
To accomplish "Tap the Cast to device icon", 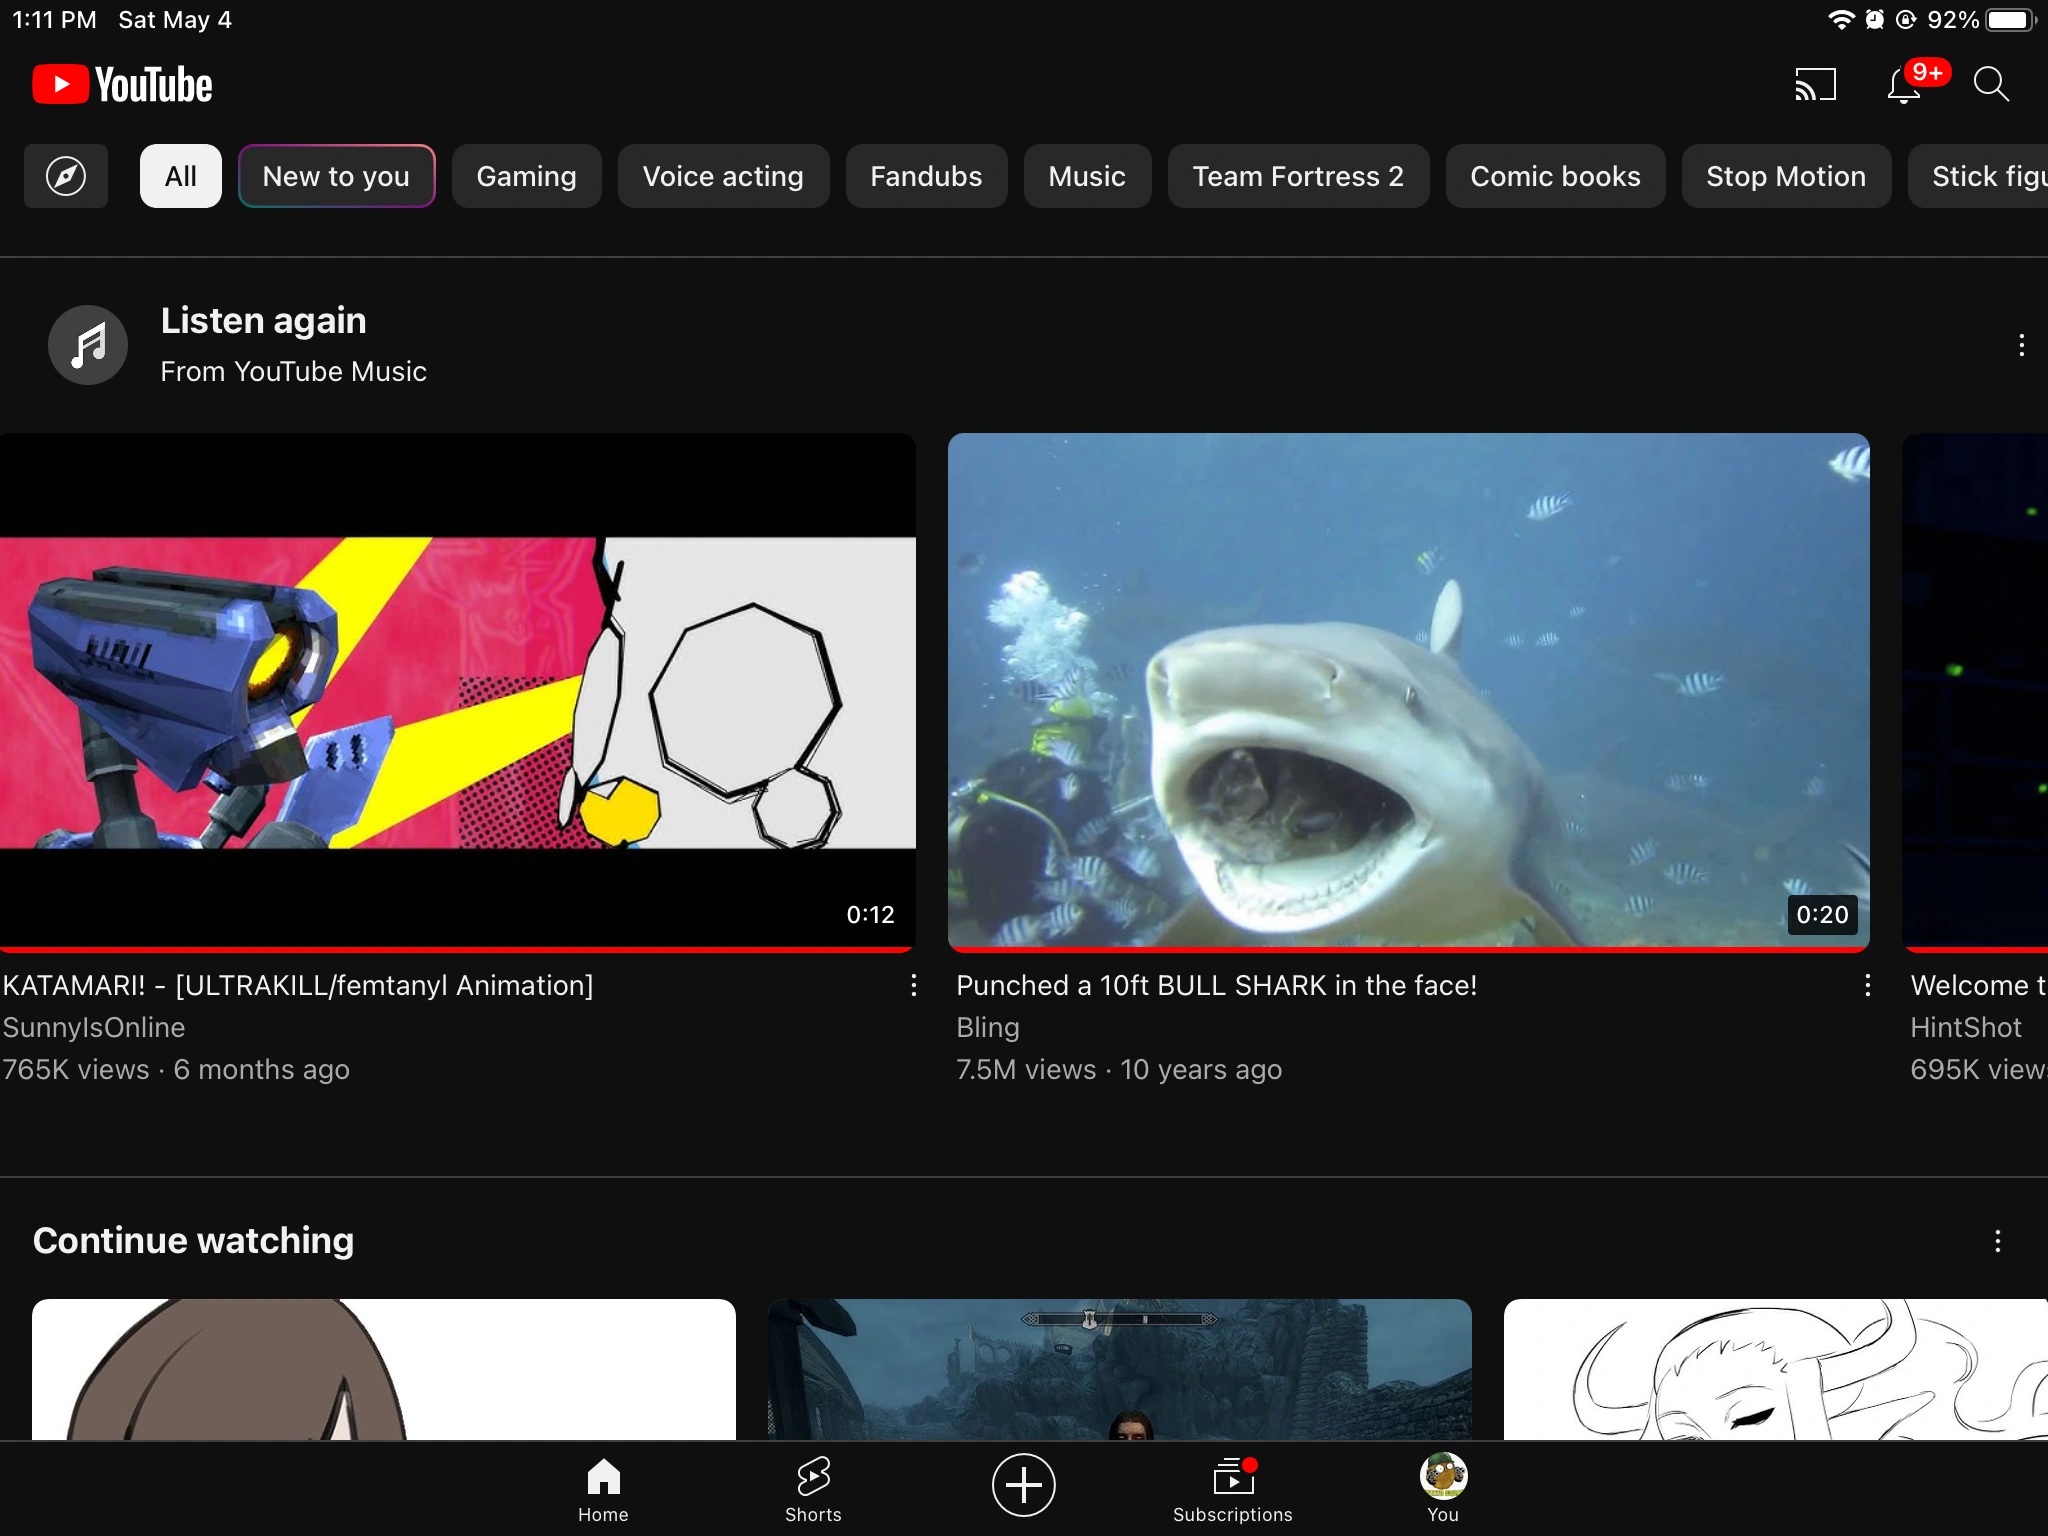I will (x=1815, y=85).
